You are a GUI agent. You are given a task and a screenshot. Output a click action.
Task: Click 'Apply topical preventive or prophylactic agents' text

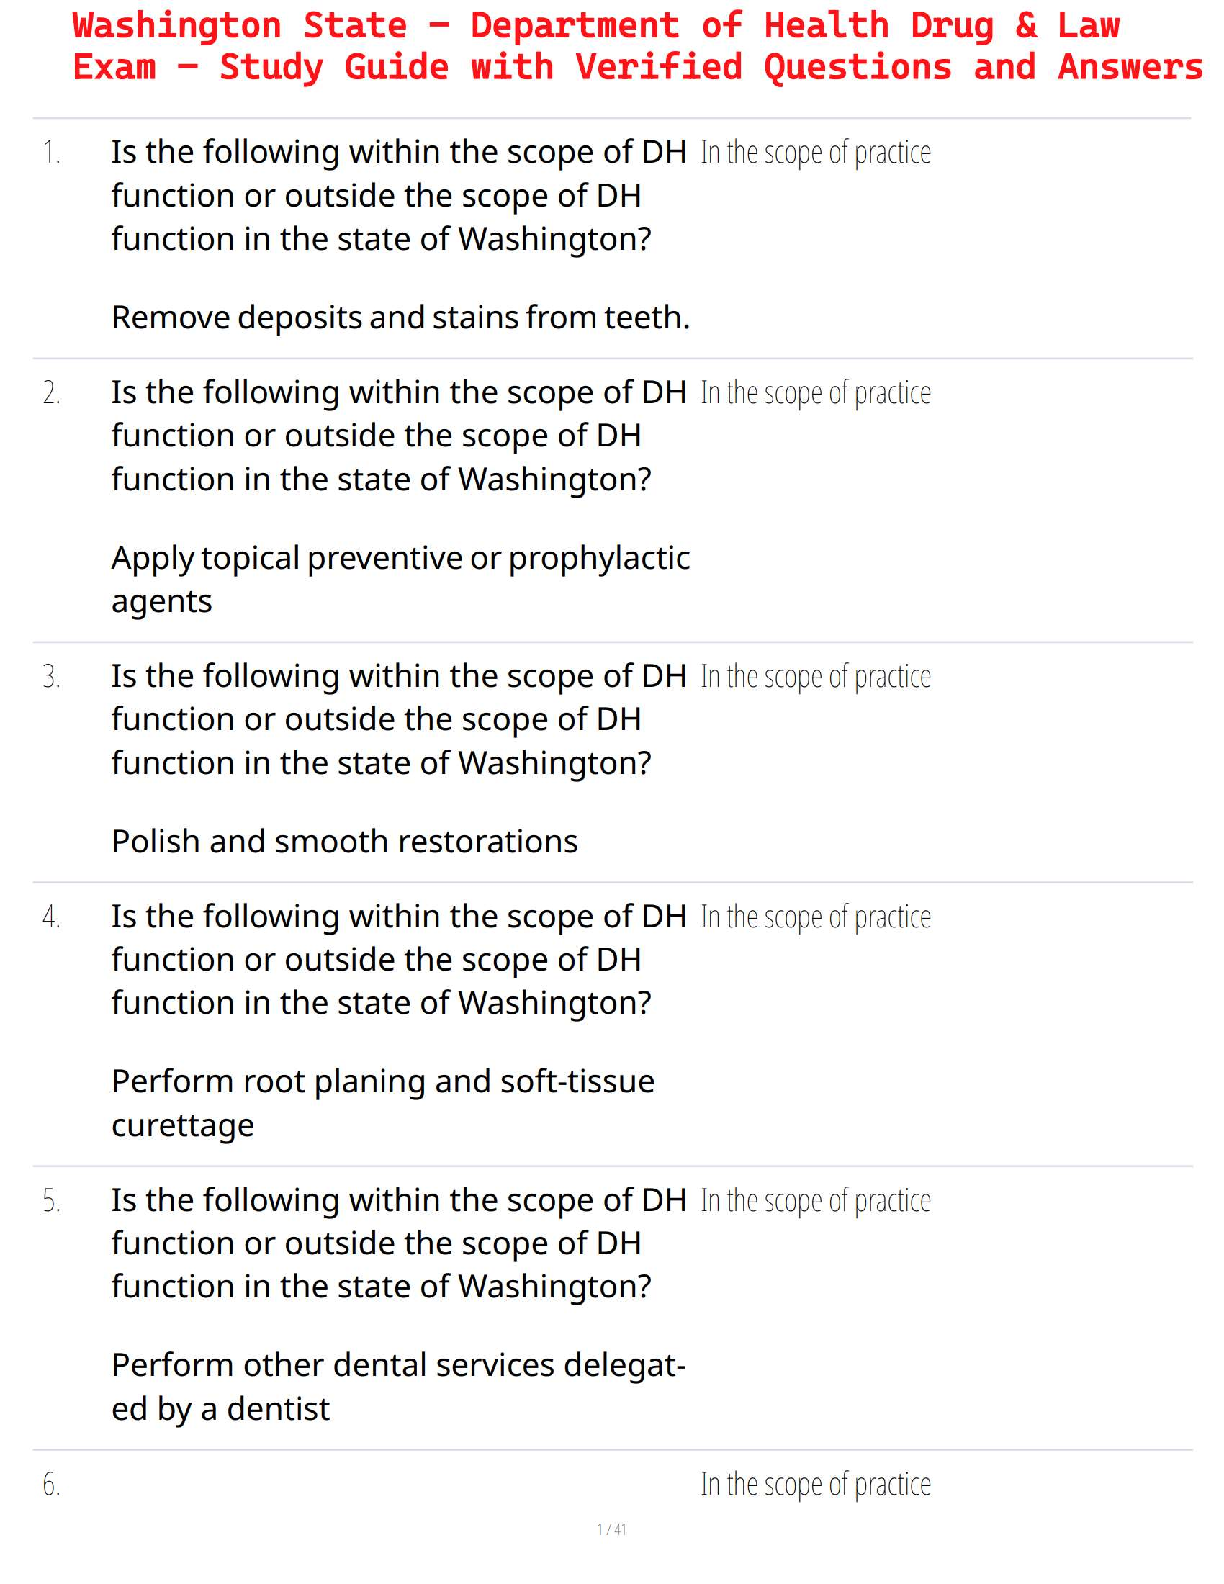pos(400,579)
